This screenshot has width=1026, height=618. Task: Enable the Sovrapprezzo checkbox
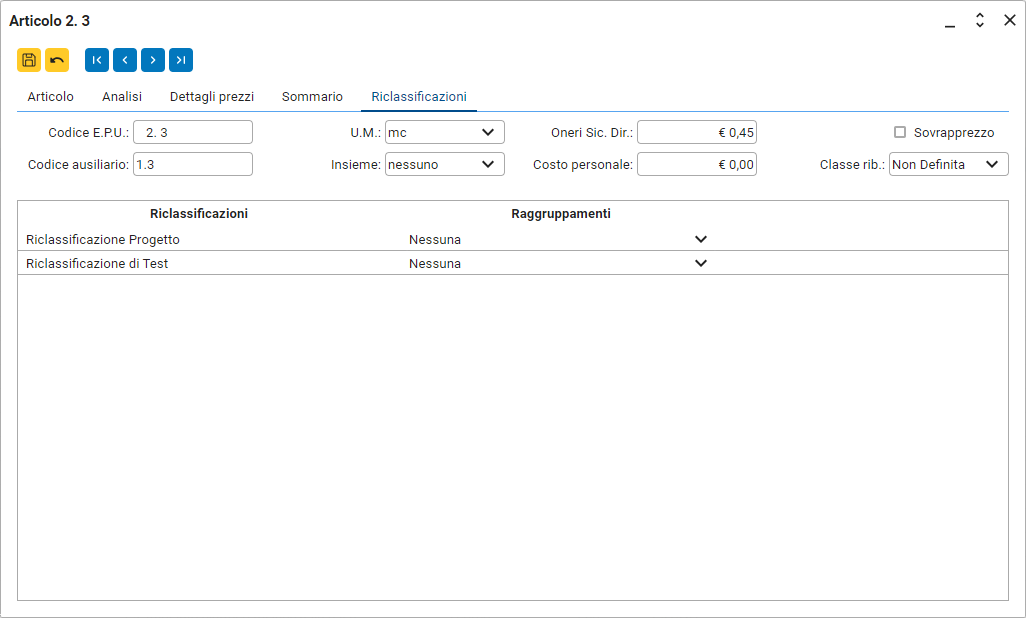(900, 132)
